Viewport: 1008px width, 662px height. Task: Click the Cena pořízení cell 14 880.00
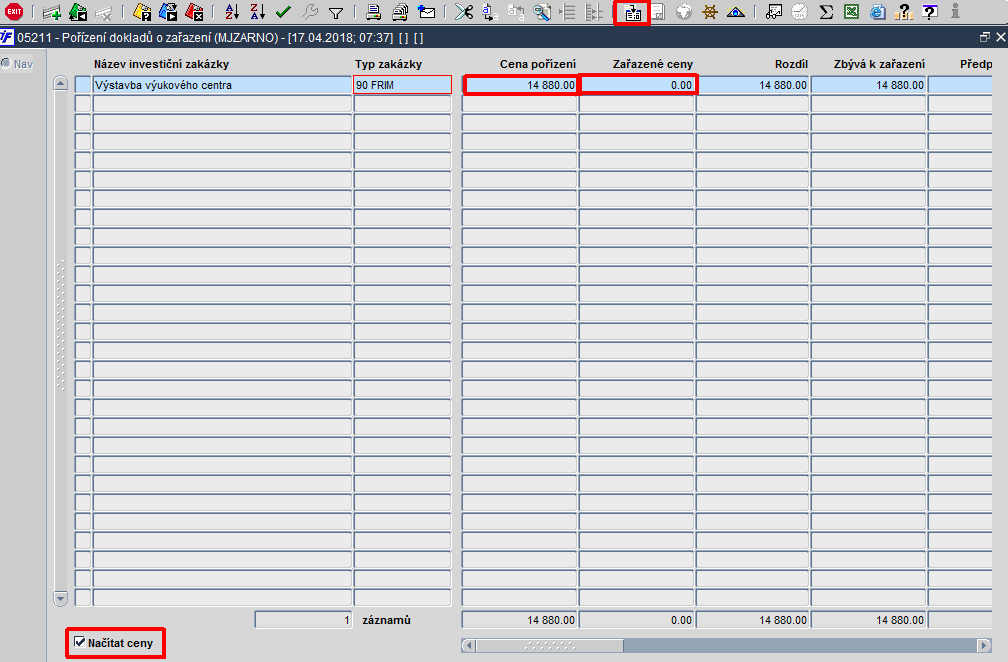pos(519,85)
